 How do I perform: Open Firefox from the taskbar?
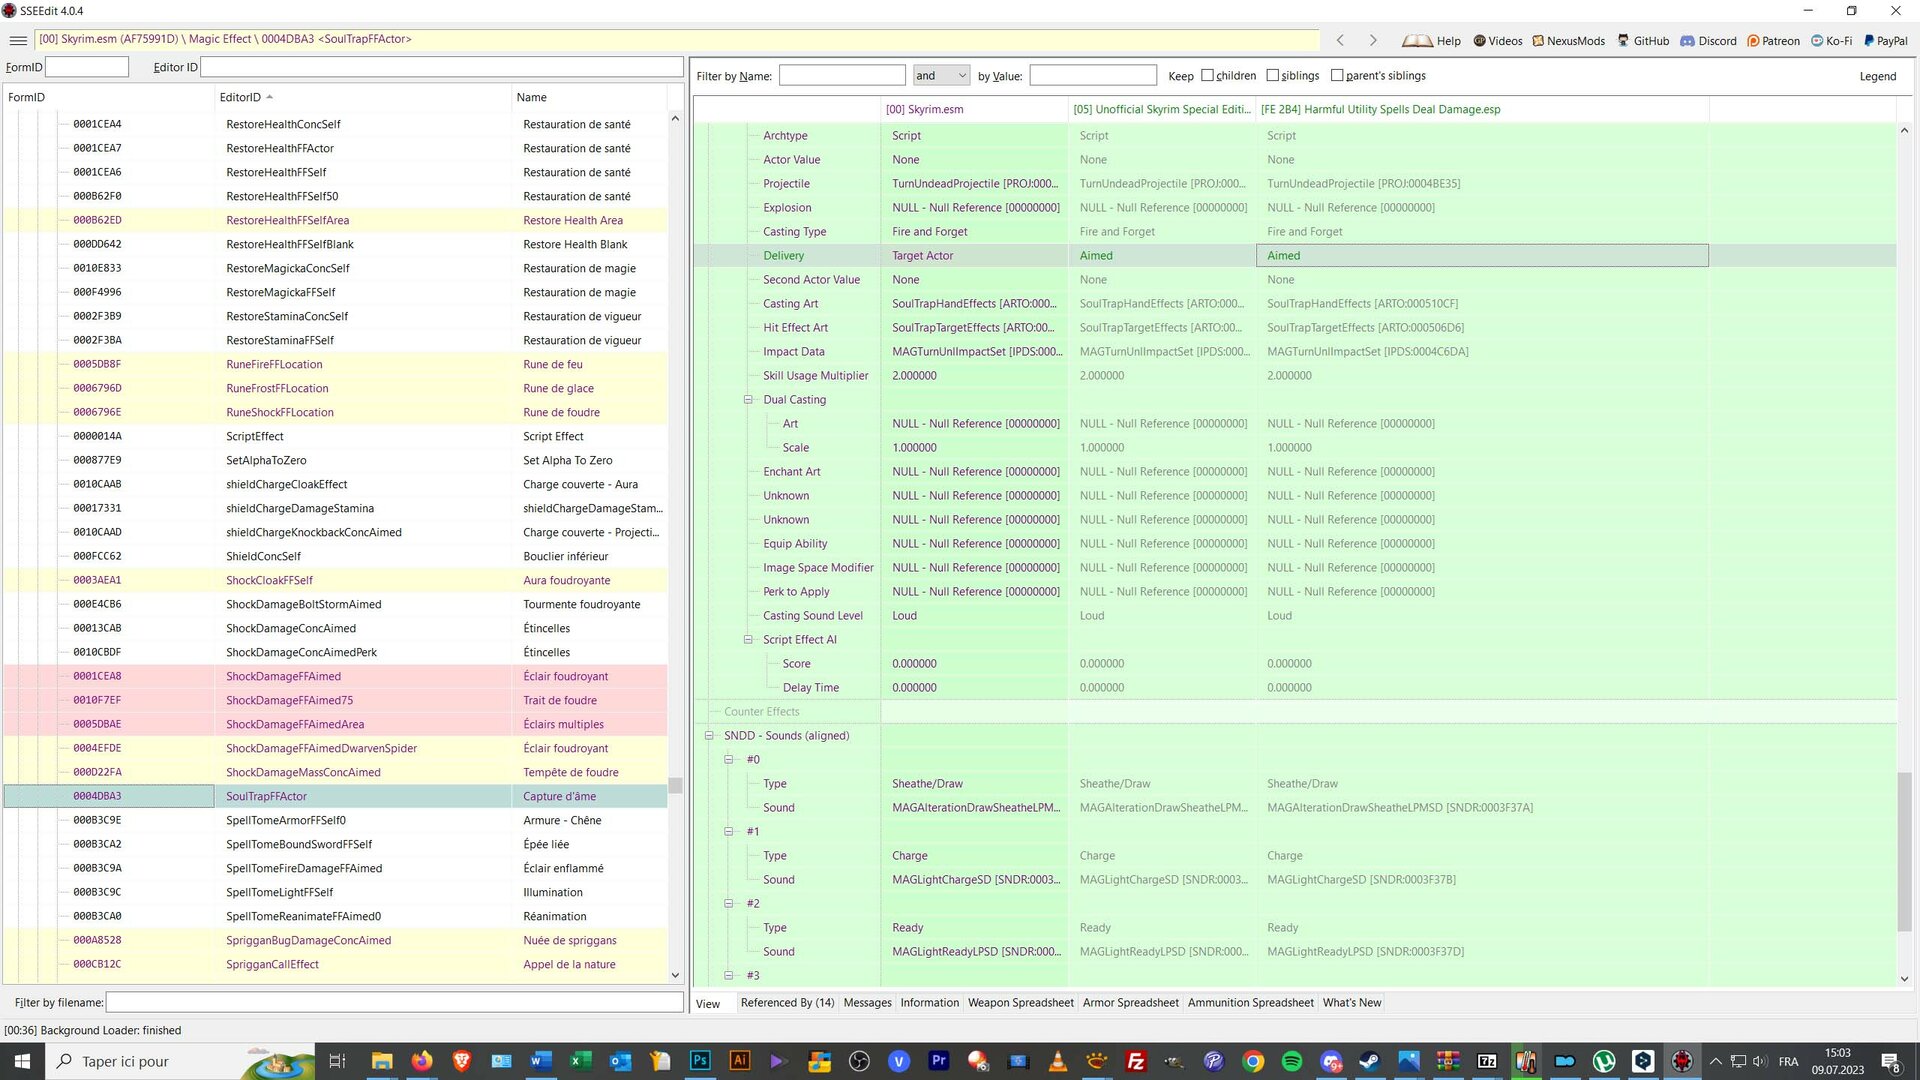click(422, 1061)
